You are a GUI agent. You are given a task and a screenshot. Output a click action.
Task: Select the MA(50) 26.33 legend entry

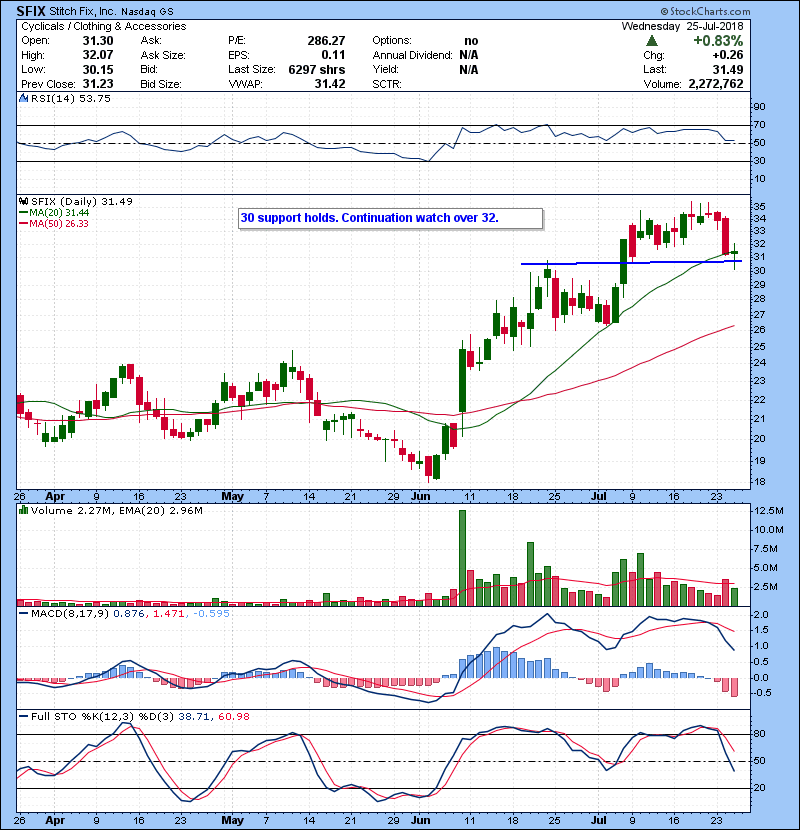tap(54, 224)
